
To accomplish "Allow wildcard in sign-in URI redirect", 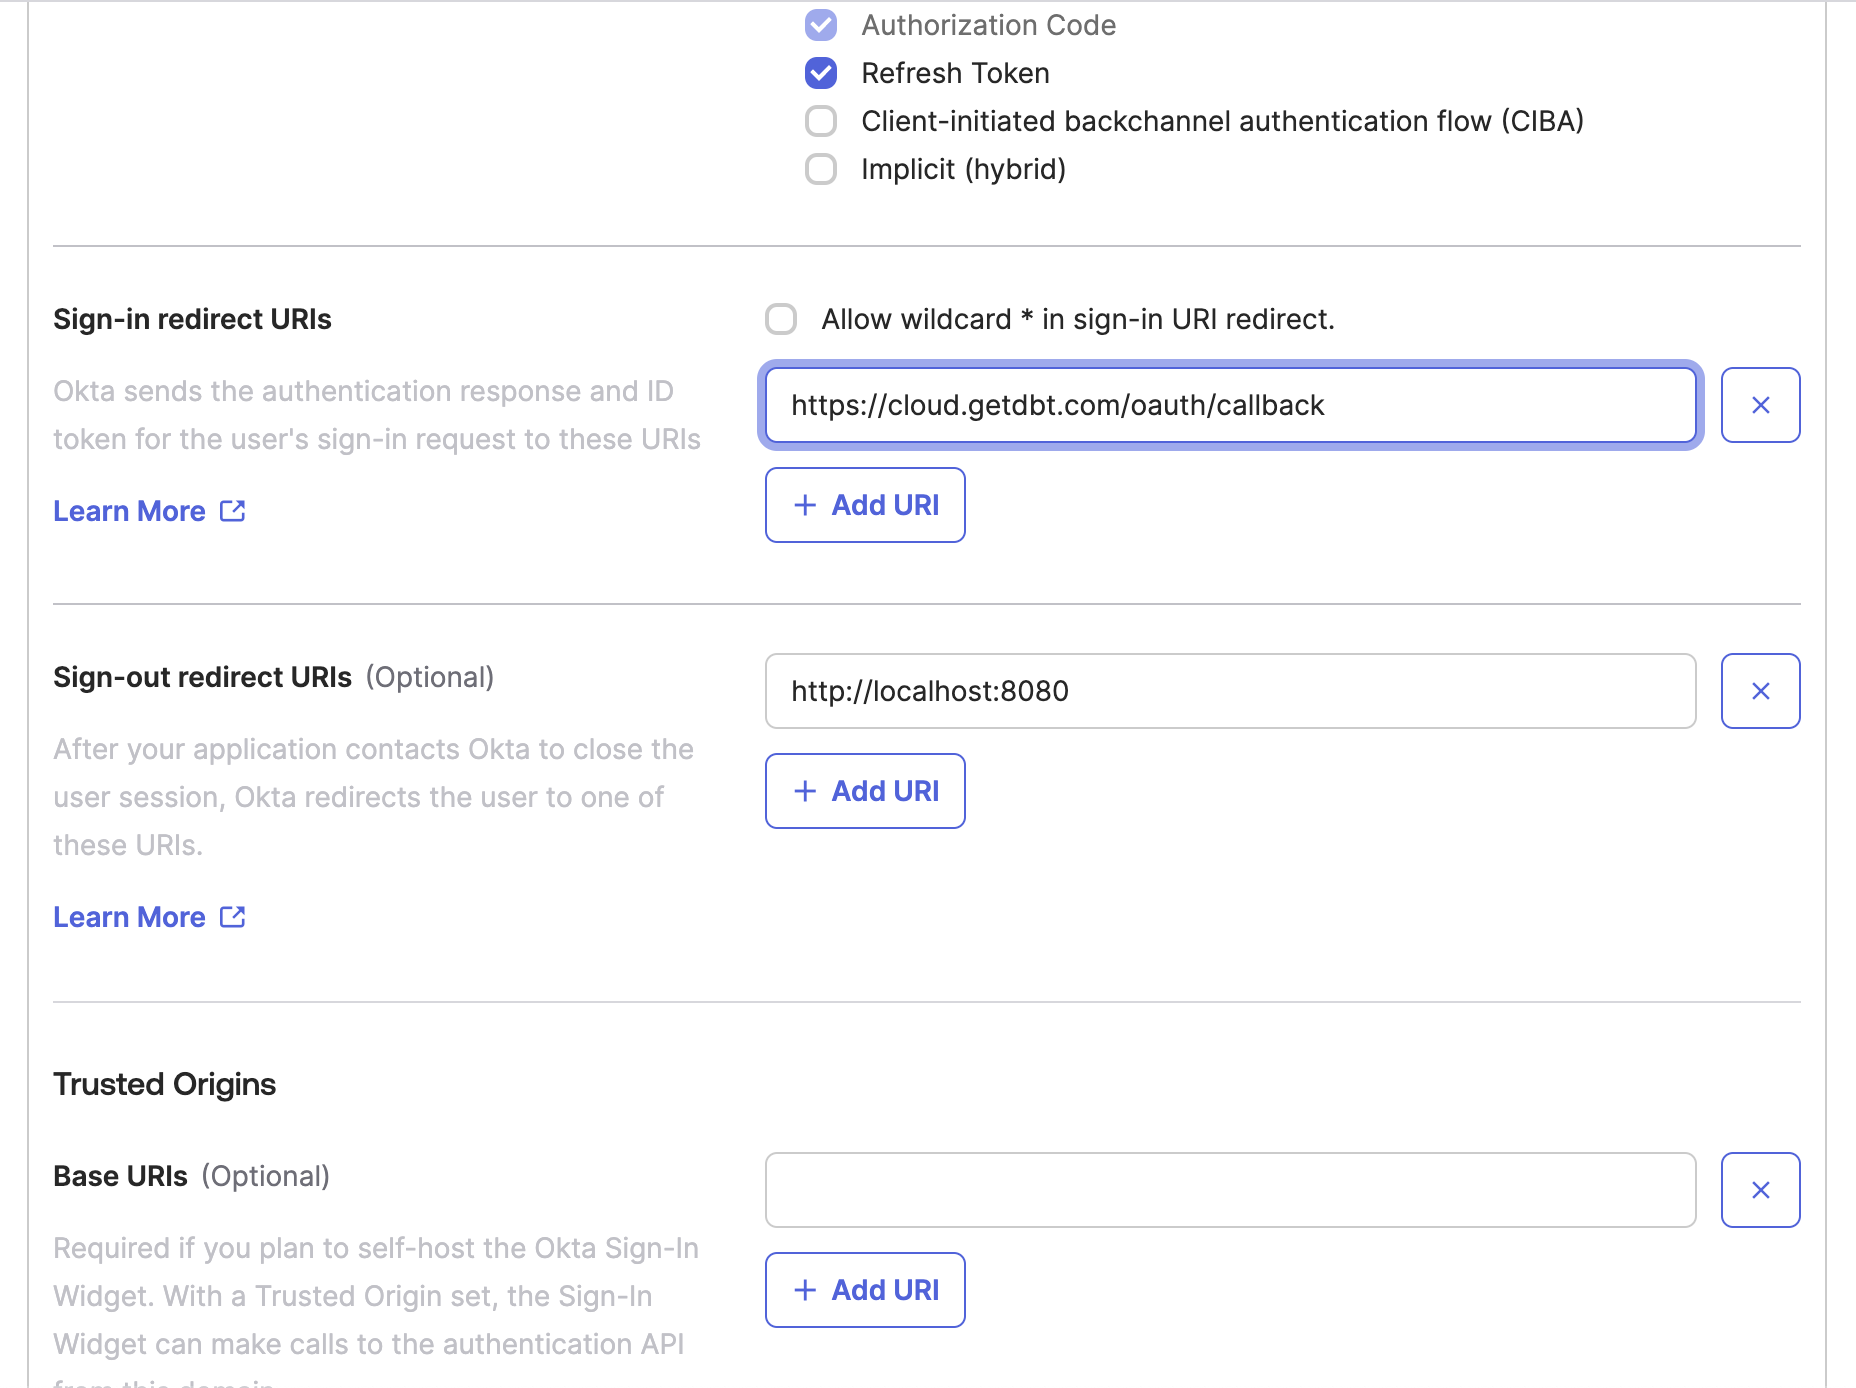I will tap(781, 319).
